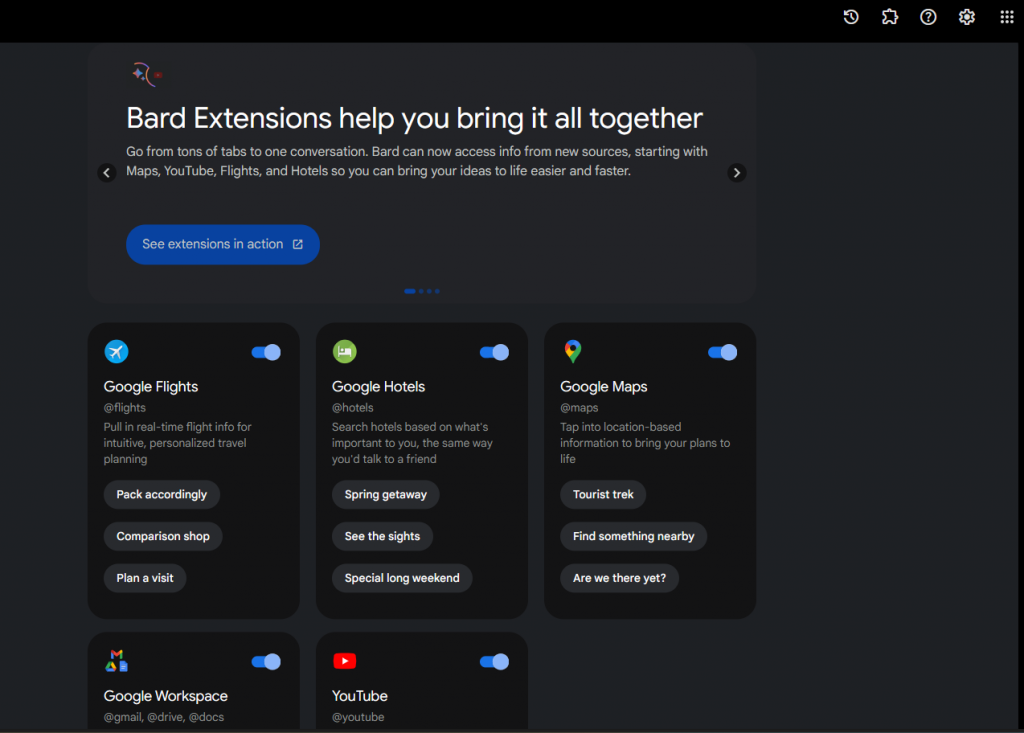Click the Bard Extensions headline text
1024x733 pixels.
coord(414,118)
